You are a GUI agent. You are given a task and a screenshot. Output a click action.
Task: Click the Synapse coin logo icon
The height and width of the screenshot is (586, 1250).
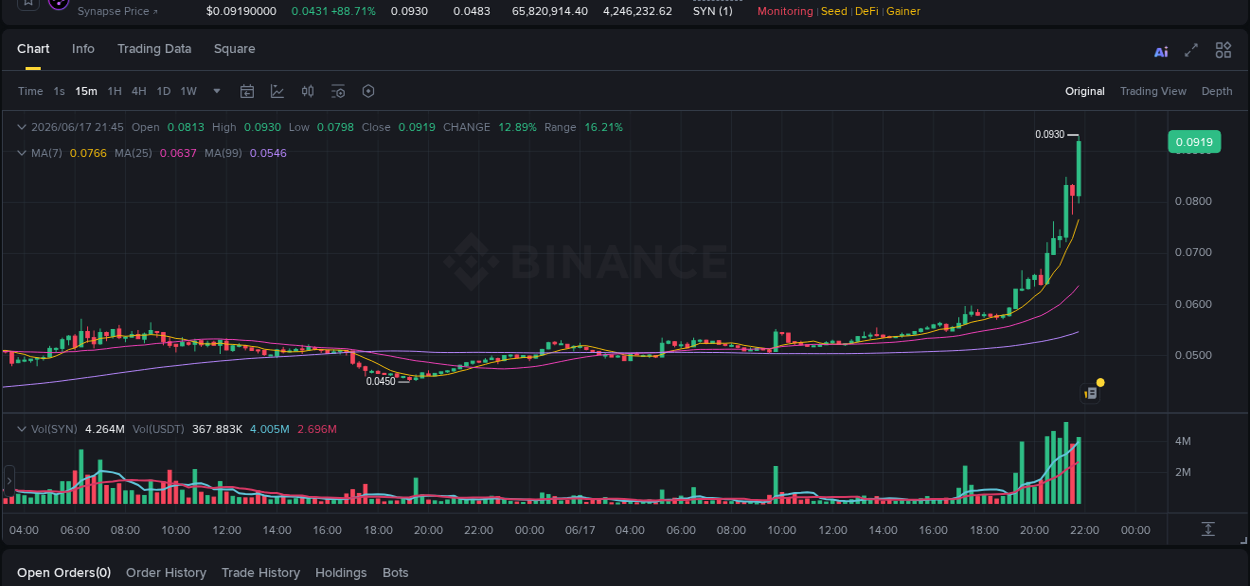tap(58, 3)
